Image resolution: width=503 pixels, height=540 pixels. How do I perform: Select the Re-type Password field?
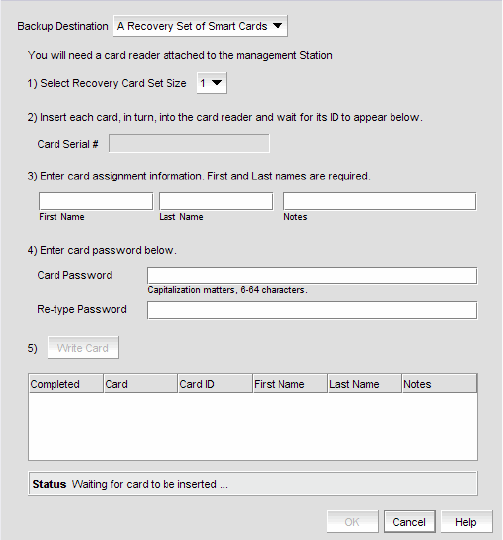pos(312,310)
